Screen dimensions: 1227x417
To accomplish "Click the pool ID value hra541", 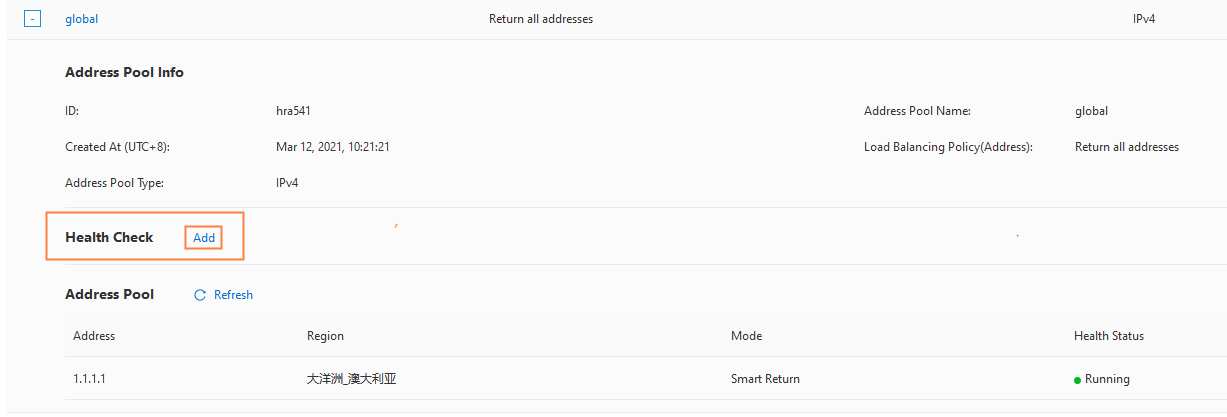I will point(293,111).
